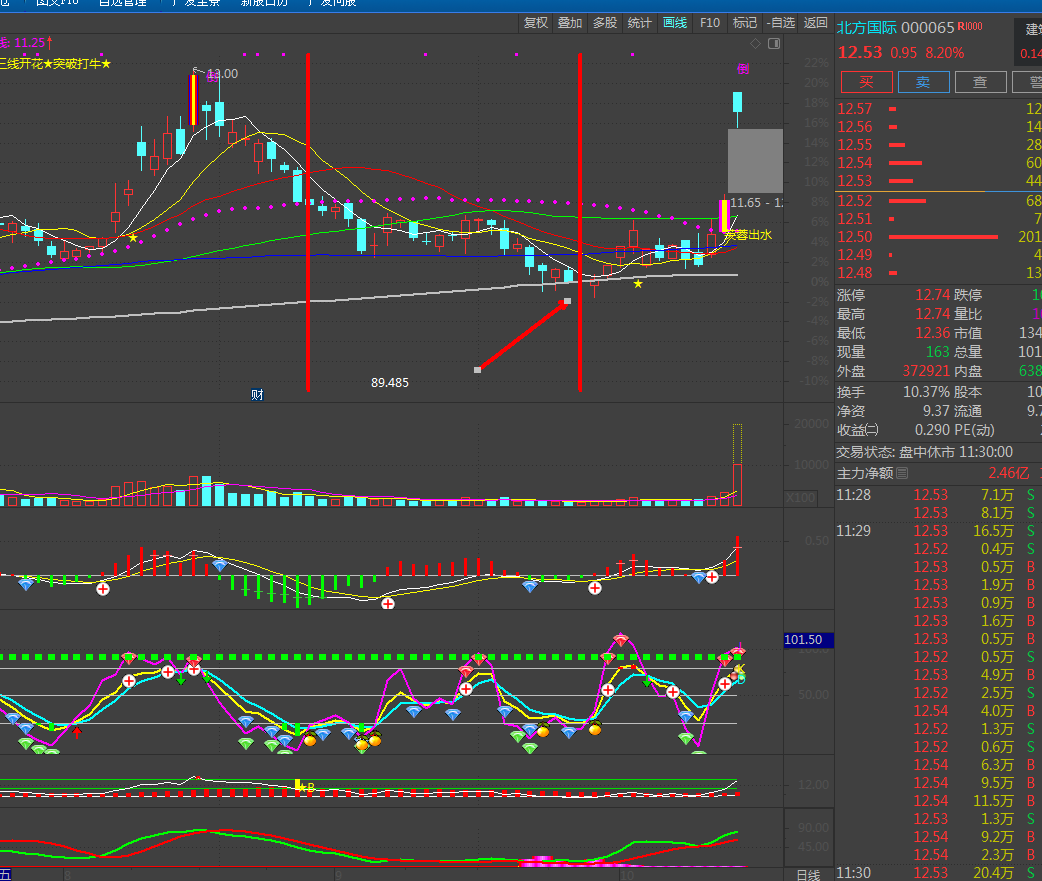
Task: Click the 外盘 value 372921
Action: click(x=926, y=371)
